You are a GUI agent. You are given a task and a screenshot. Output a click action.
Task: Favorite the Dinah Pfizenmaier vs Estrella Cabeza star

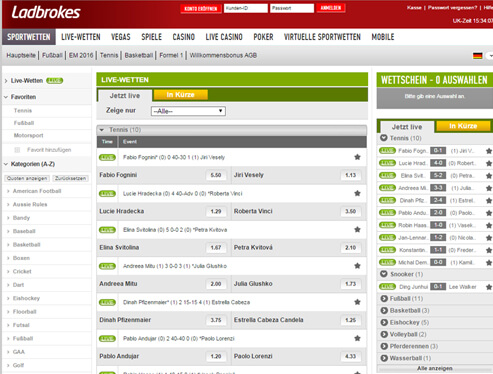coord(357,302)
